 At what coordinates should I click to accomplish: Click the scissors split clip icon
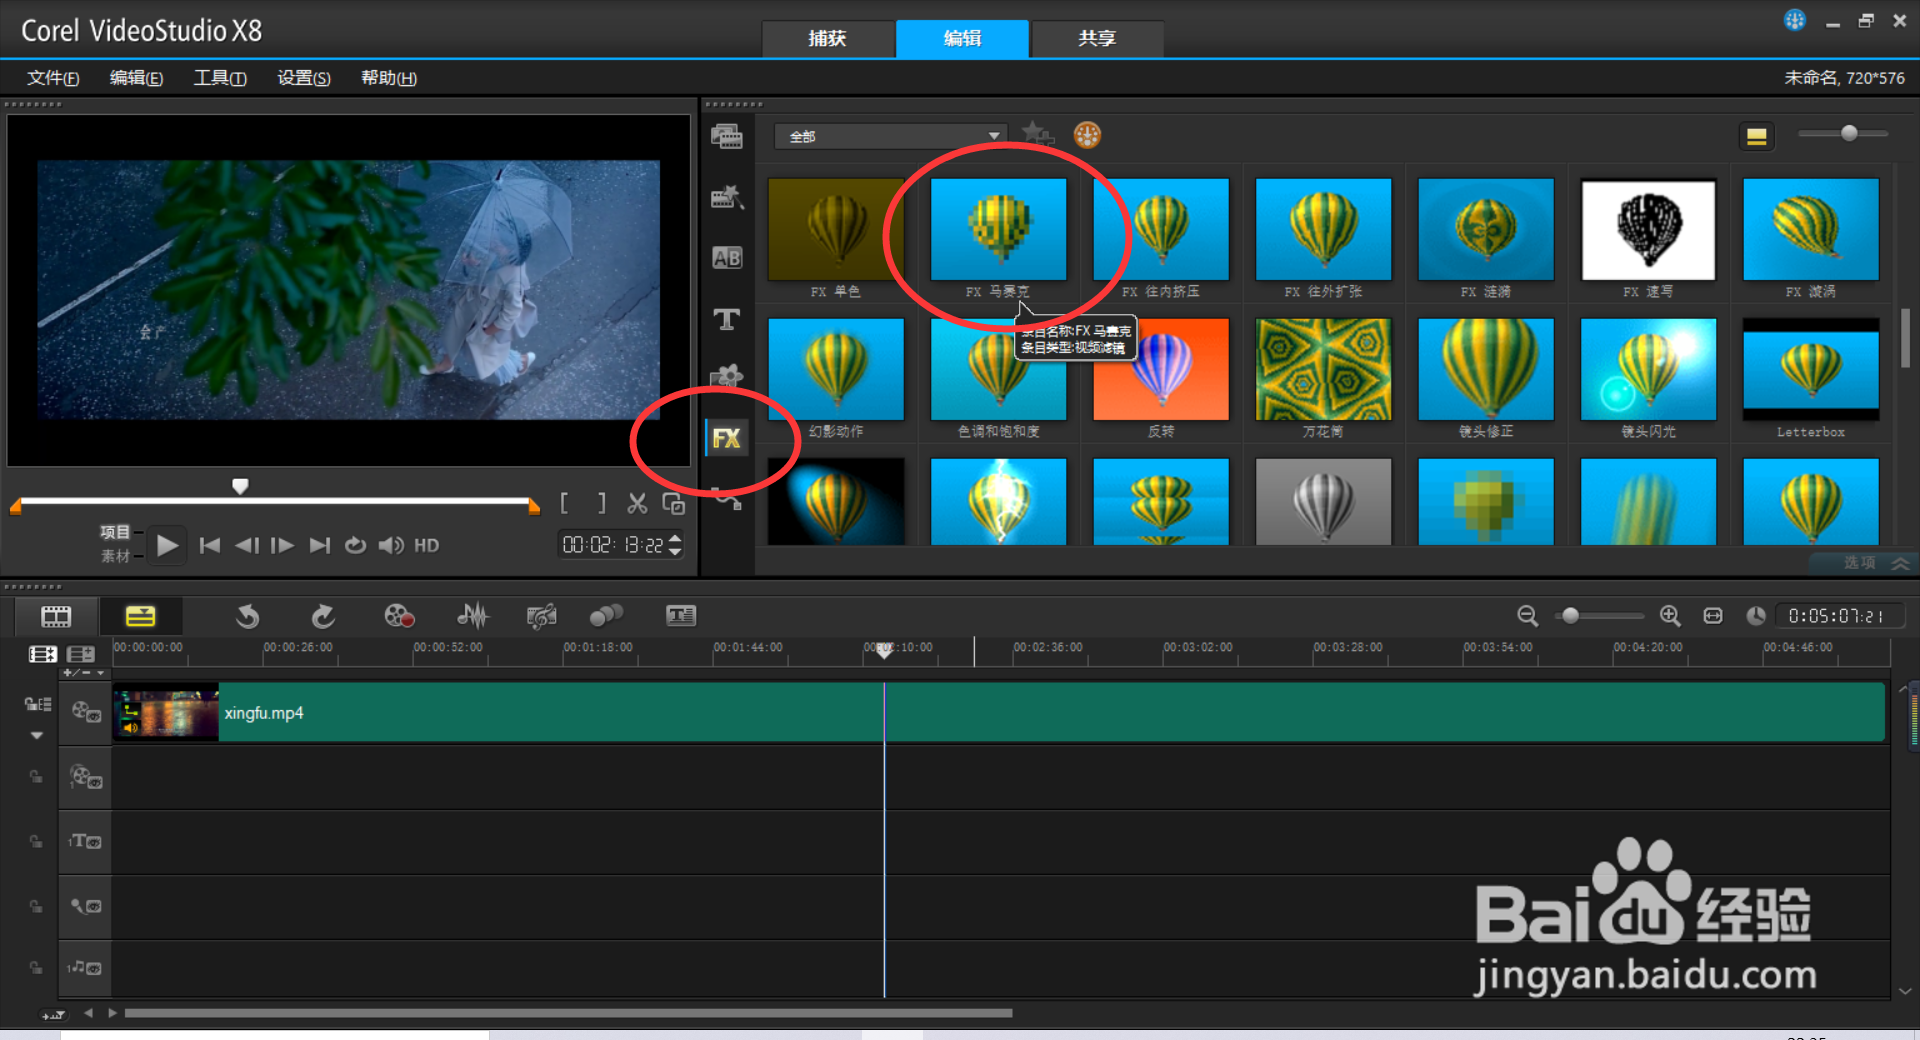tap(637, 503)
